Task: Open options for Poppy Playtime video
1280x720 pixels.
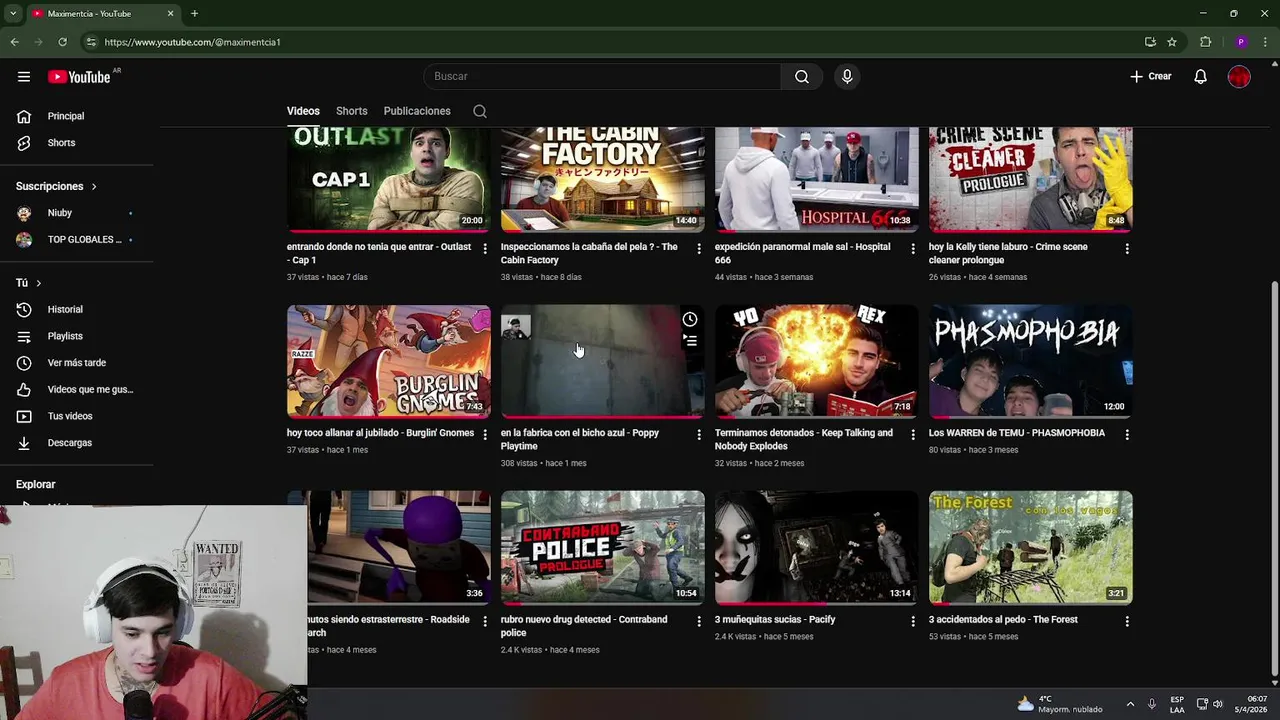Action: pos(699,434)
